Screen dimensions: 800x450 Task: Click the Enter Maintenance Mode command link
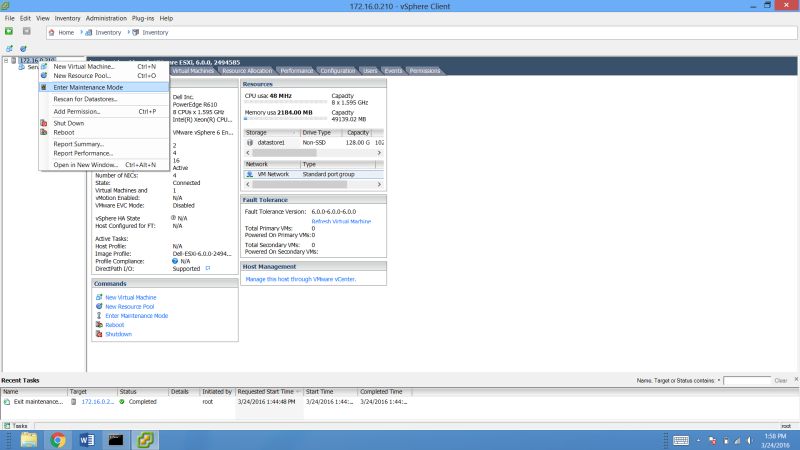pyautogui.click(x=137, y=316)
